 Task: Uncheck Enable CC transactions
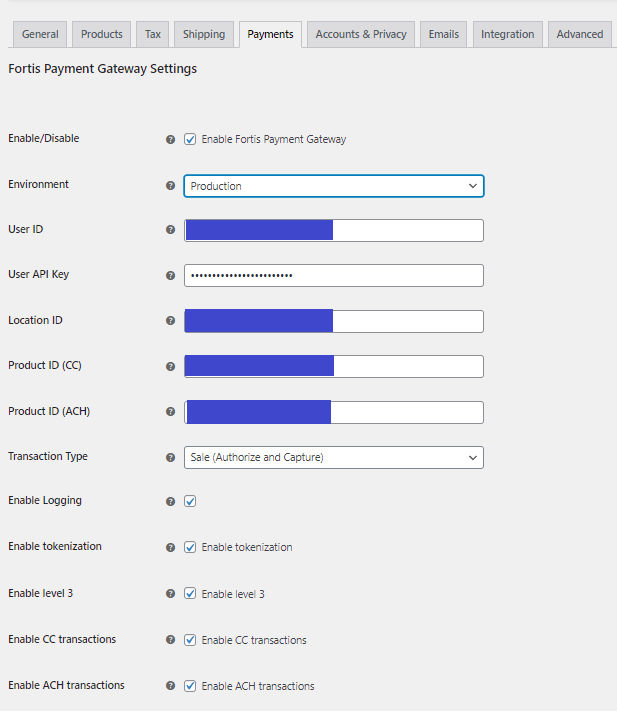190,639
